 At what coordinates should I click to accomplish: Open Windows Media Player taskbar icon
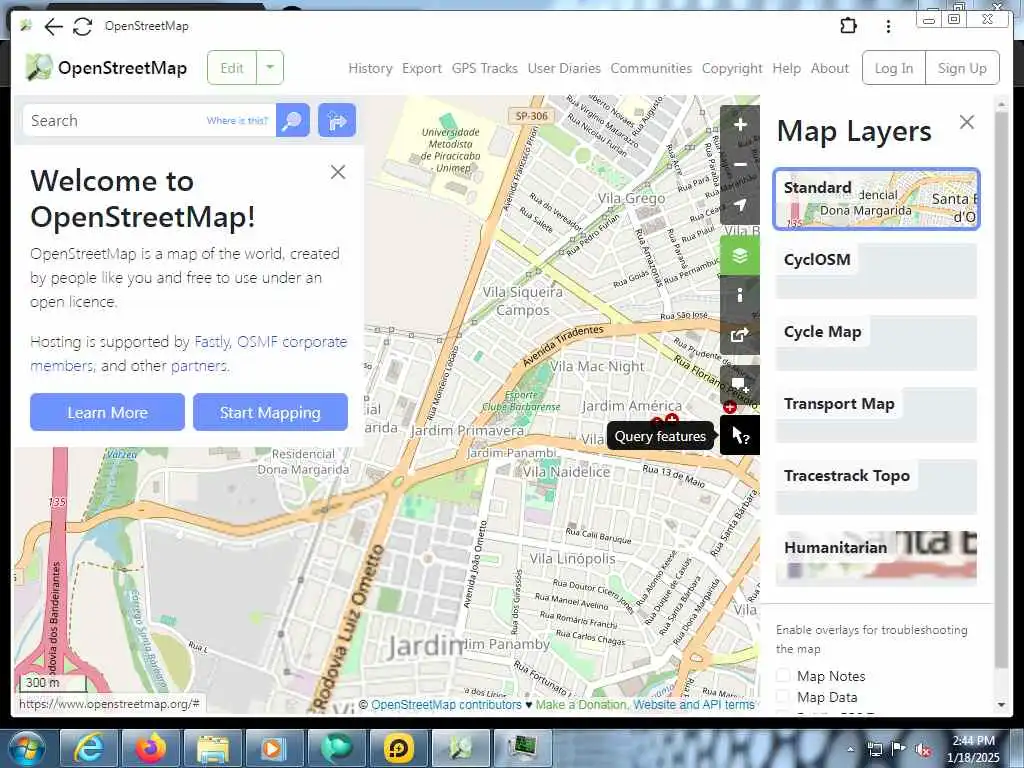[x=274, y=748]
